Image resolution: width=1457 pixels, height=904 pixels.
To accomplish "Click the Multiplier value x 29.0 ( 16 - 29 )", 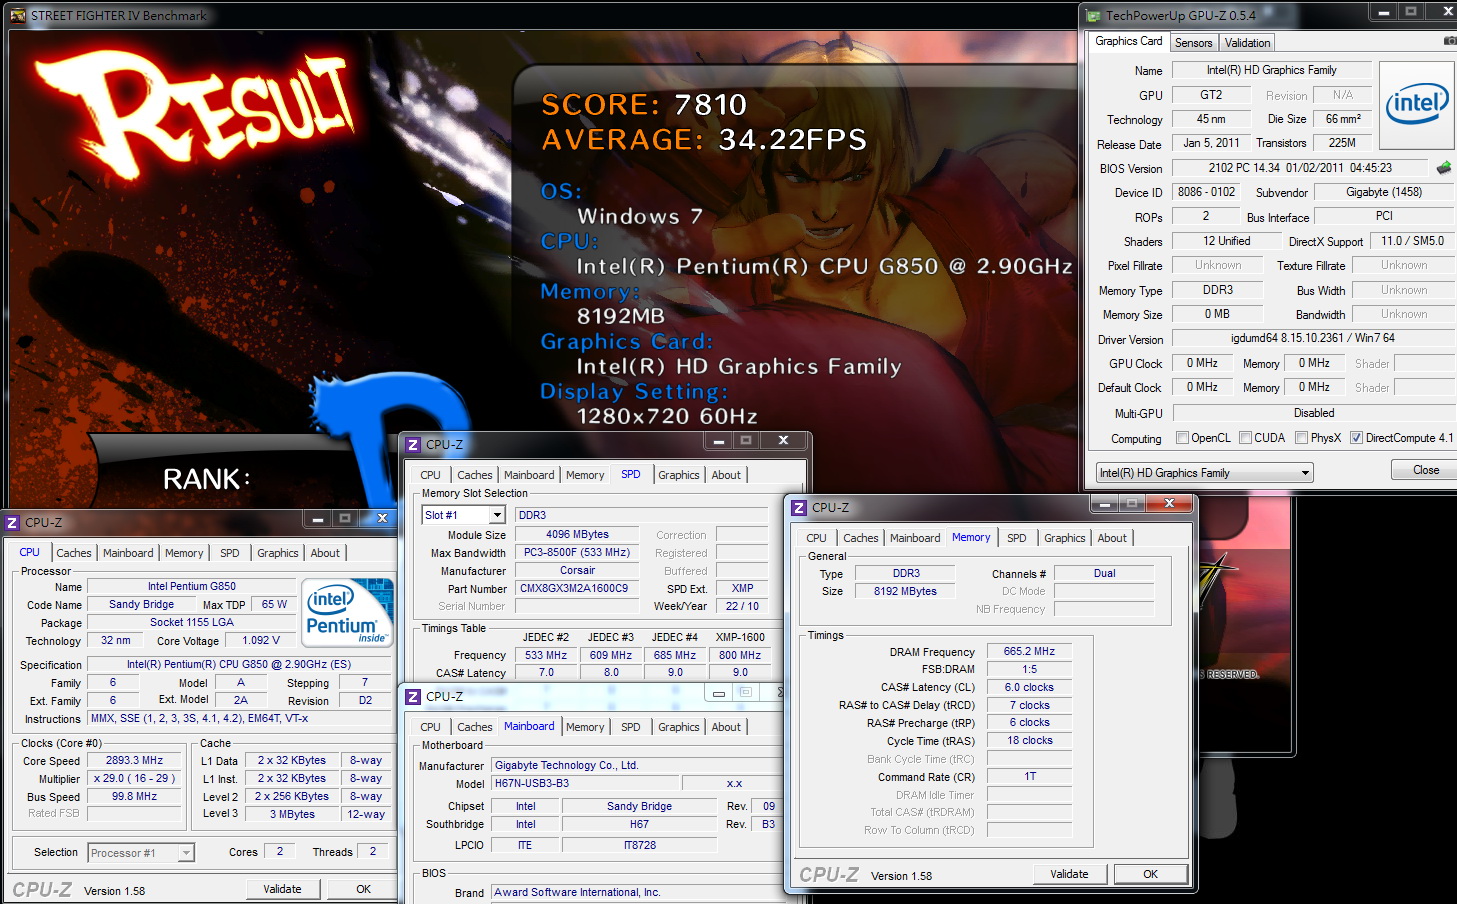I will point(135,778).
